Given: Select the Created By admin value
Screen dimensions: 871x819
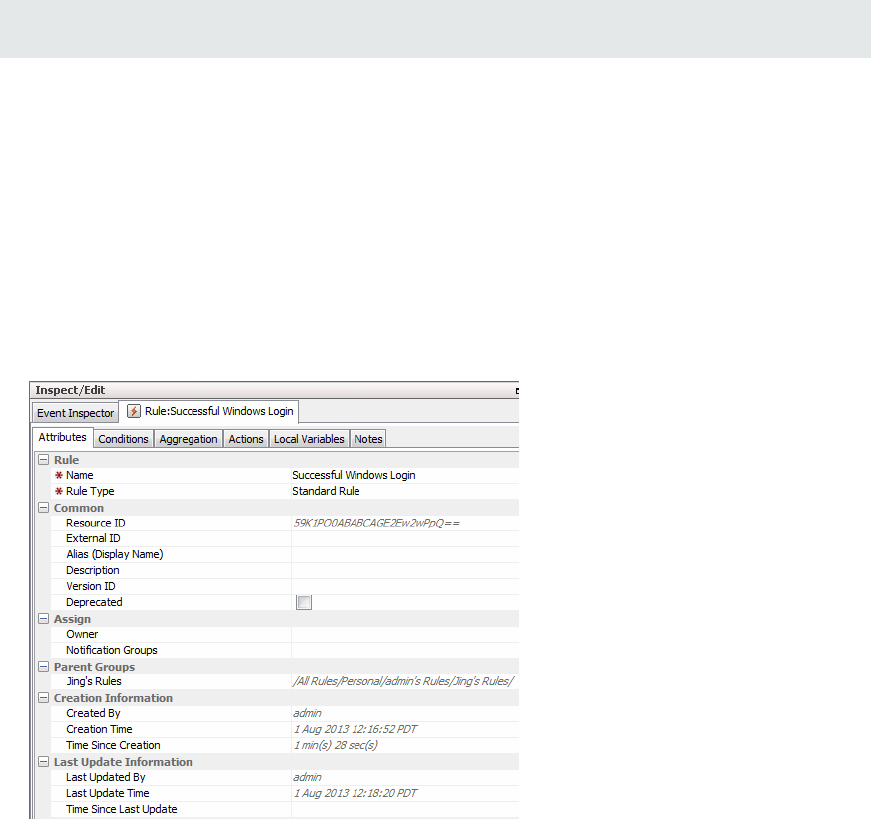Looking at the screenshot, I should pyautogui.click(x=307, y=713).
